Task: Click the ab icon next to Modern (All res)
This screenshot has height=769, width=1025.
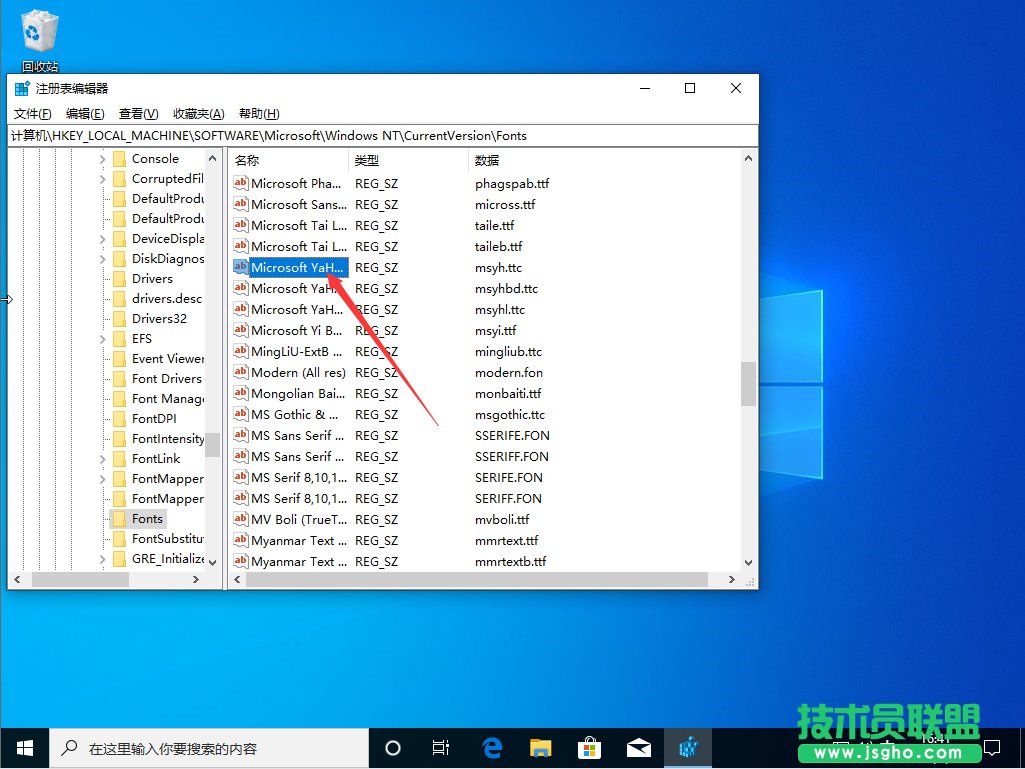Action: pos(240,372)
